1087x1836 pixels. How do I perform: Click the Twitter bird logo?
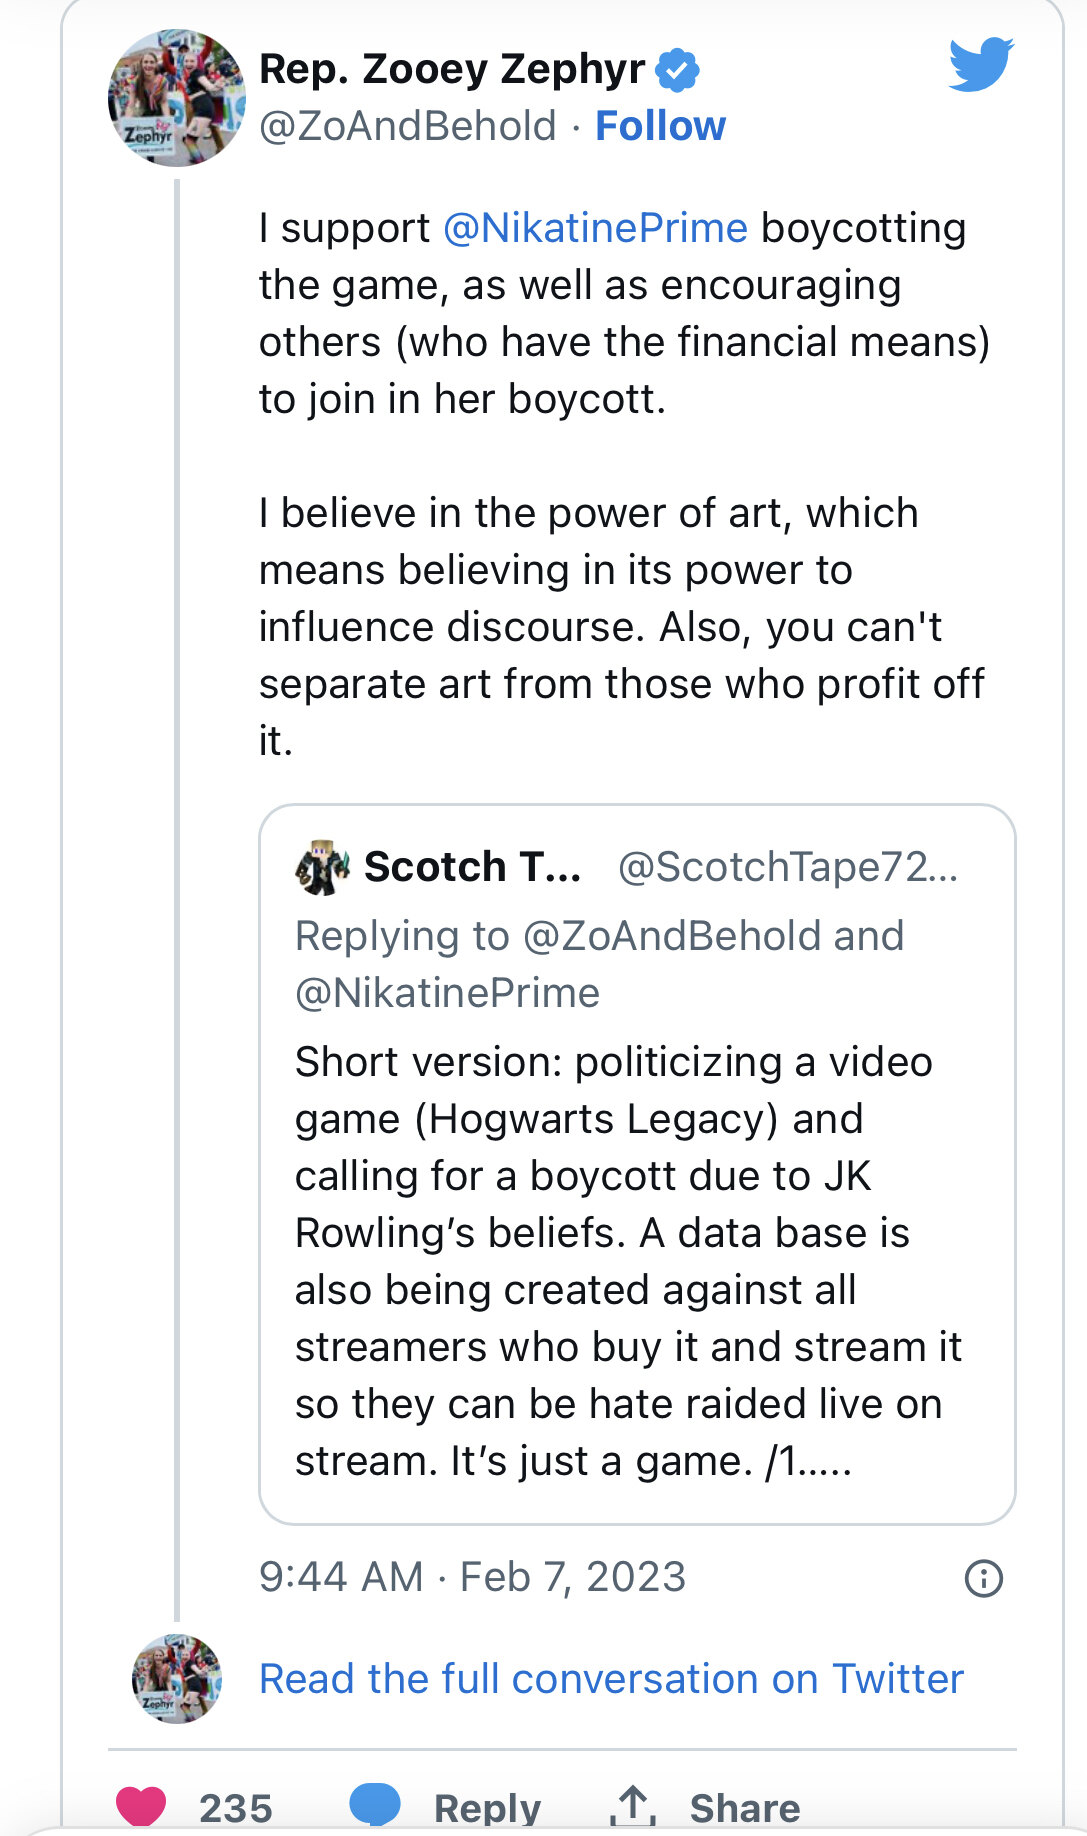click(981, 64)
